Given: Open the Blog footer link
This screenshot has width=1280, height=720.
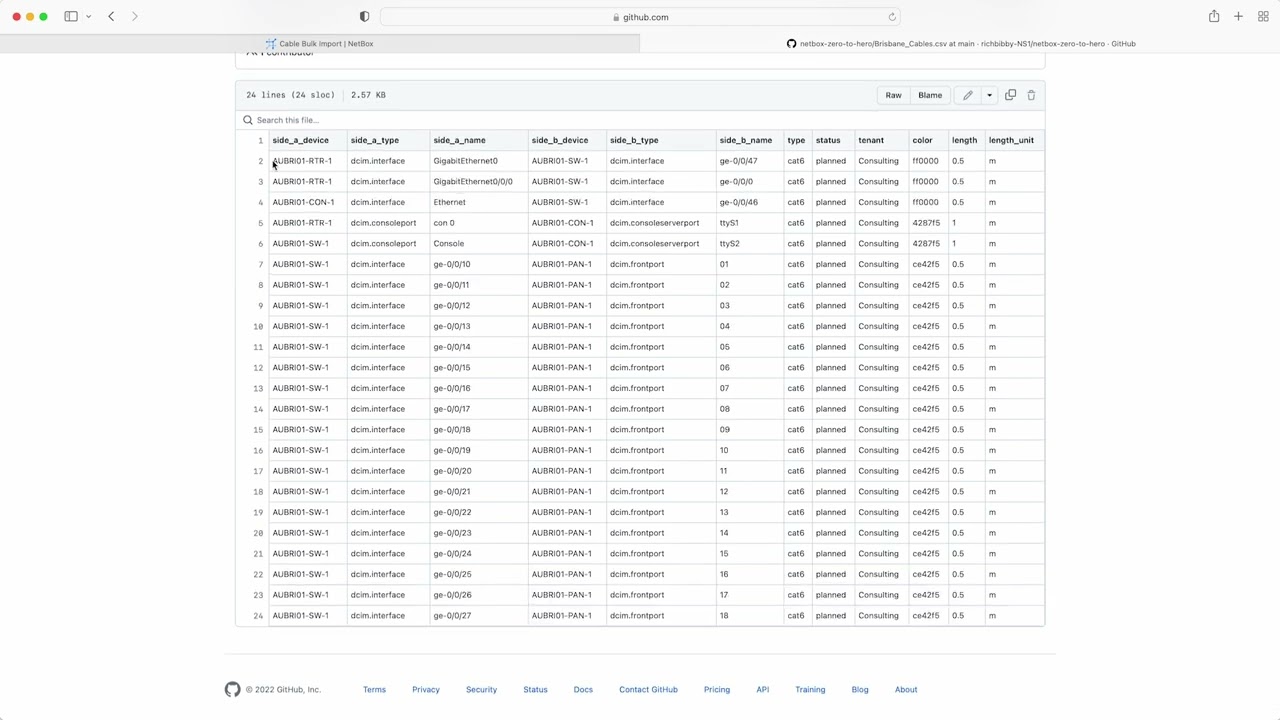Looking at the screenshot, I should click(x=860, y=689).
